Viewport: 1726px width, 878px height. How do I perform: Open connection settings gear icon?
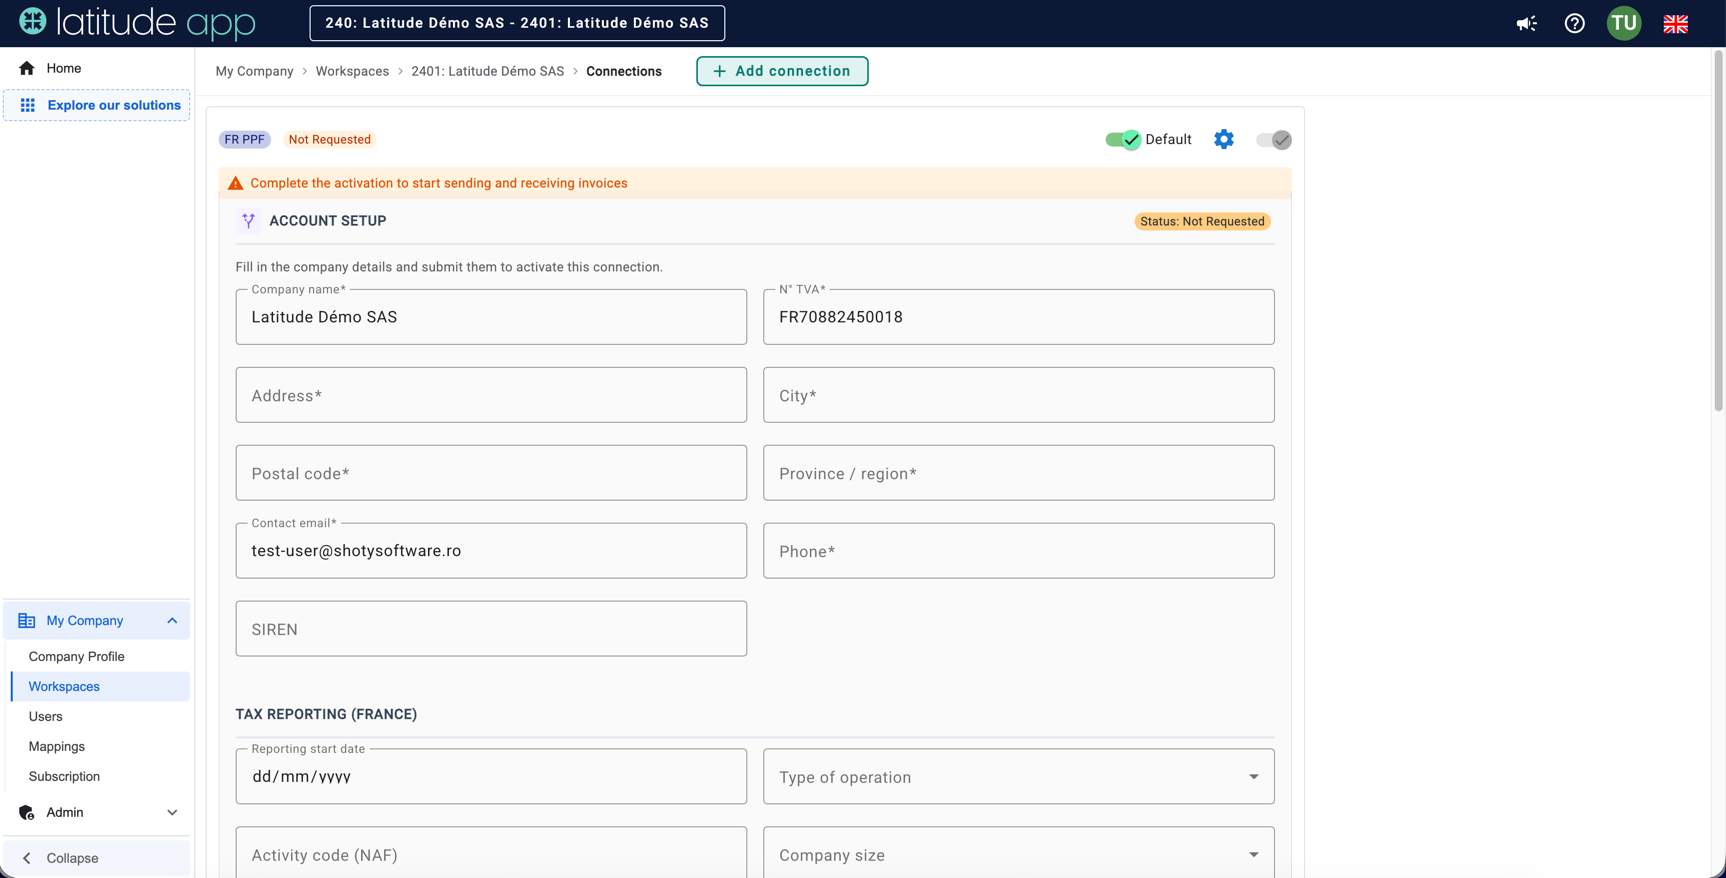coord(1224,139)
